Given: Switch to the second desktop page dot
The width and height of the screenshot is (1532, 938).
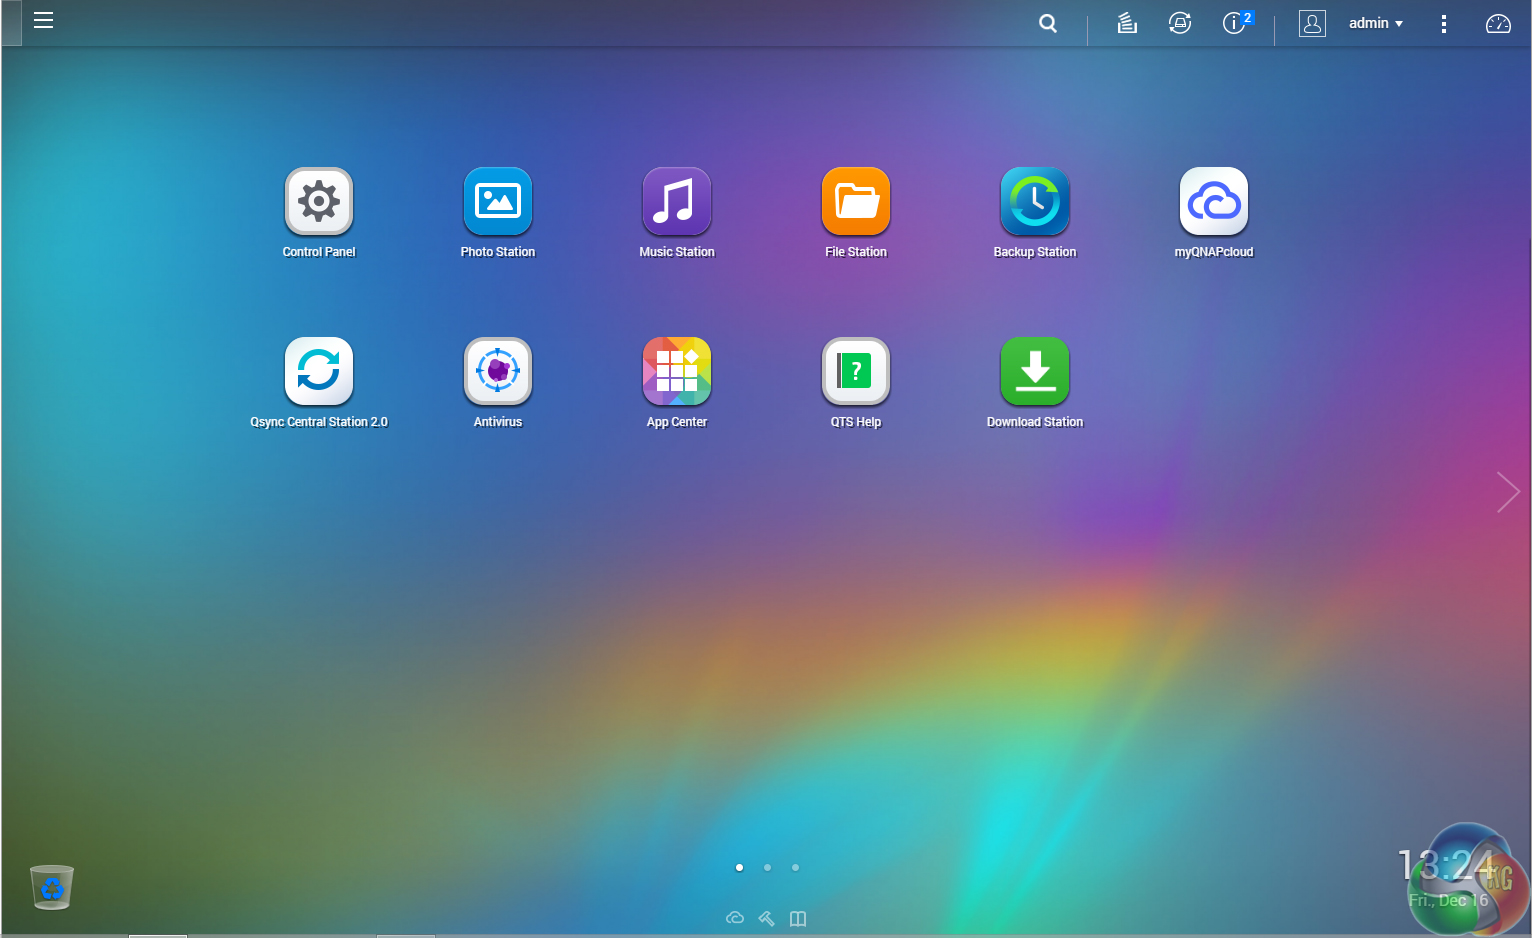Looking at the screenshot, I should pos(767,868).
